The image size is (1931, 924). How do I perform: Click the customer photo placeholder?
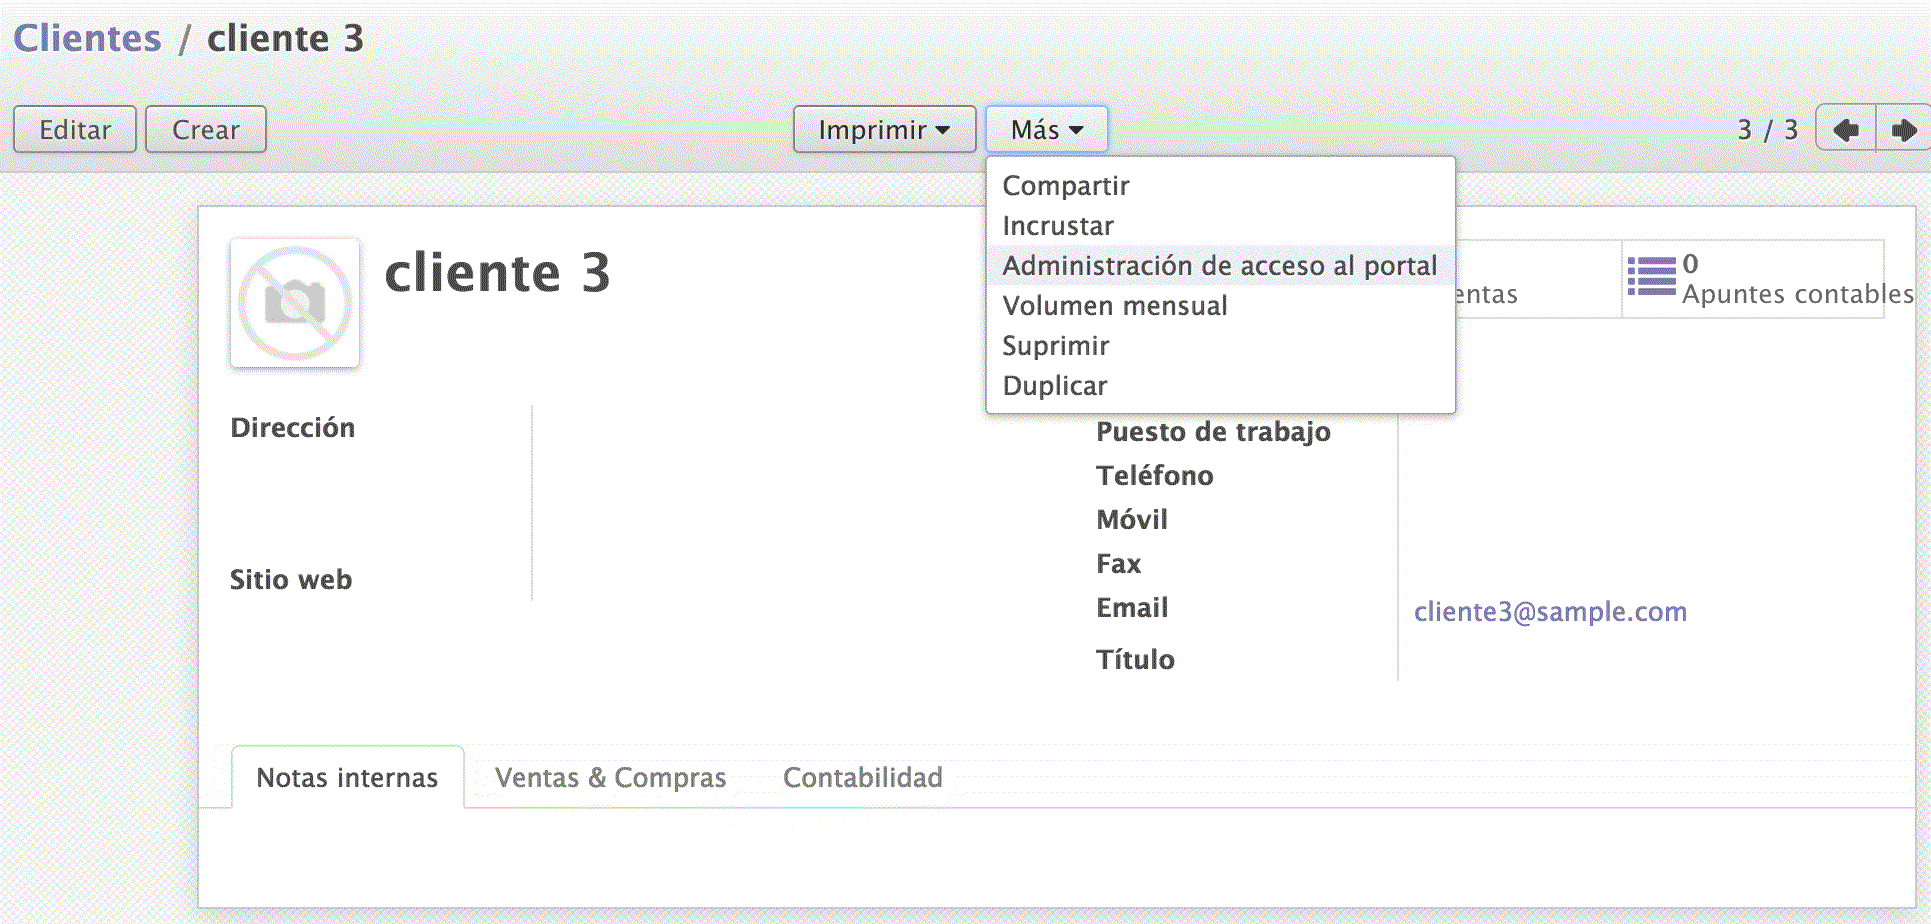[295, 303]
